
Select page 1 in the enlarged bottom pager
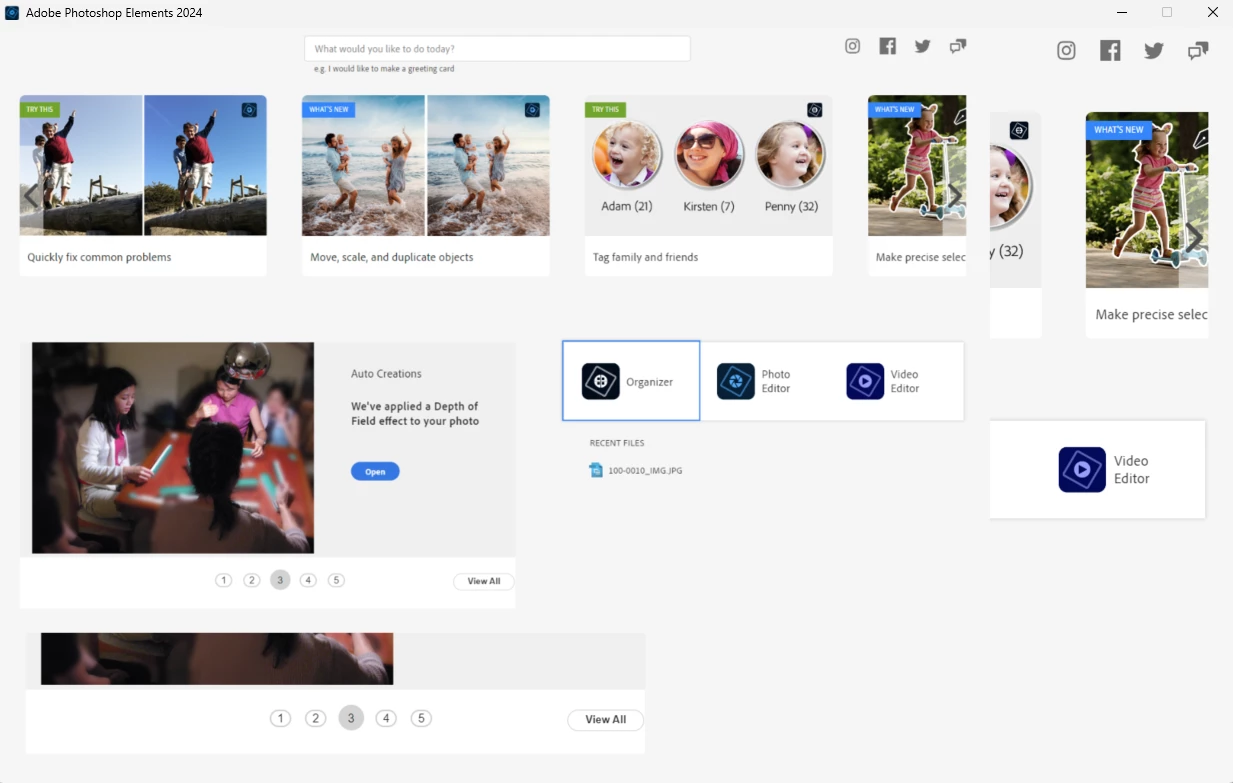[x=281, y=718]
